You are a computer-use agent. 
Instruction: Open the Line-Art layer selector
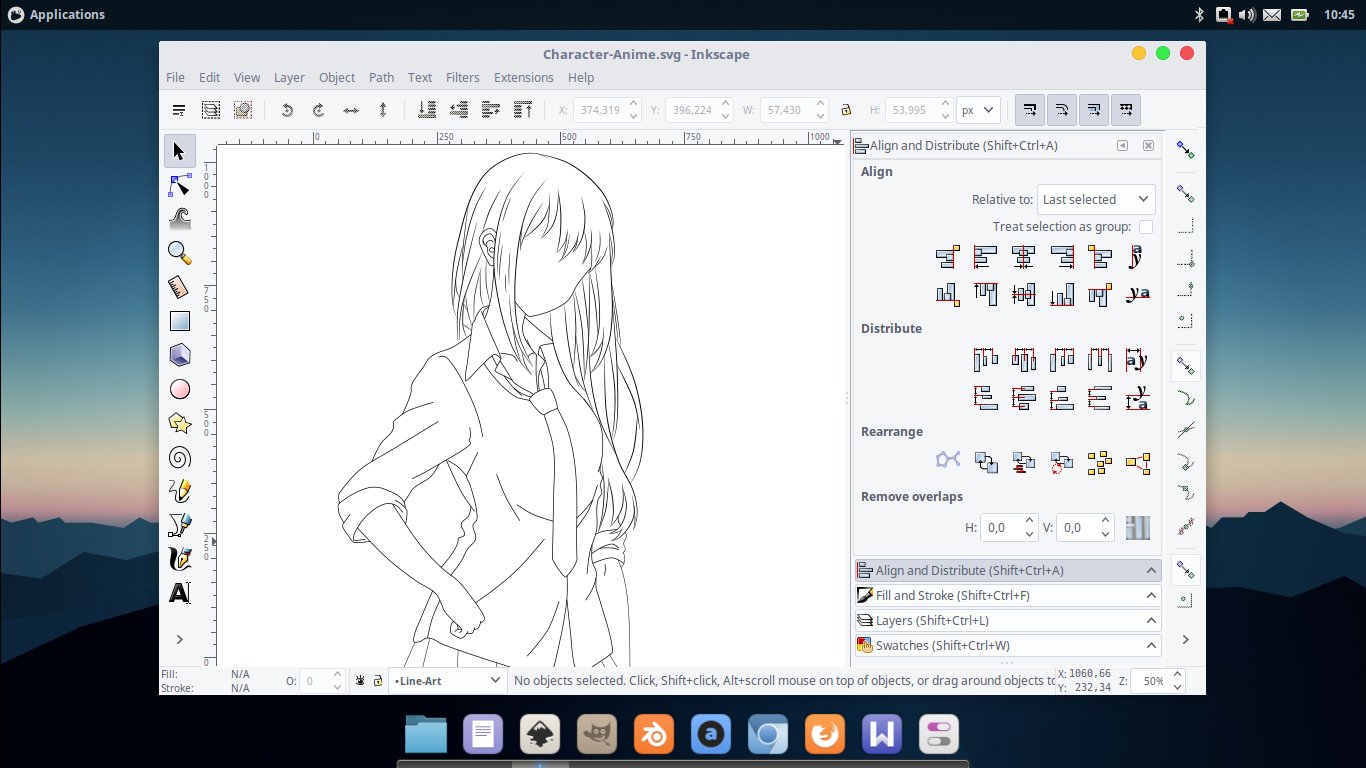(x=446, y=680)
